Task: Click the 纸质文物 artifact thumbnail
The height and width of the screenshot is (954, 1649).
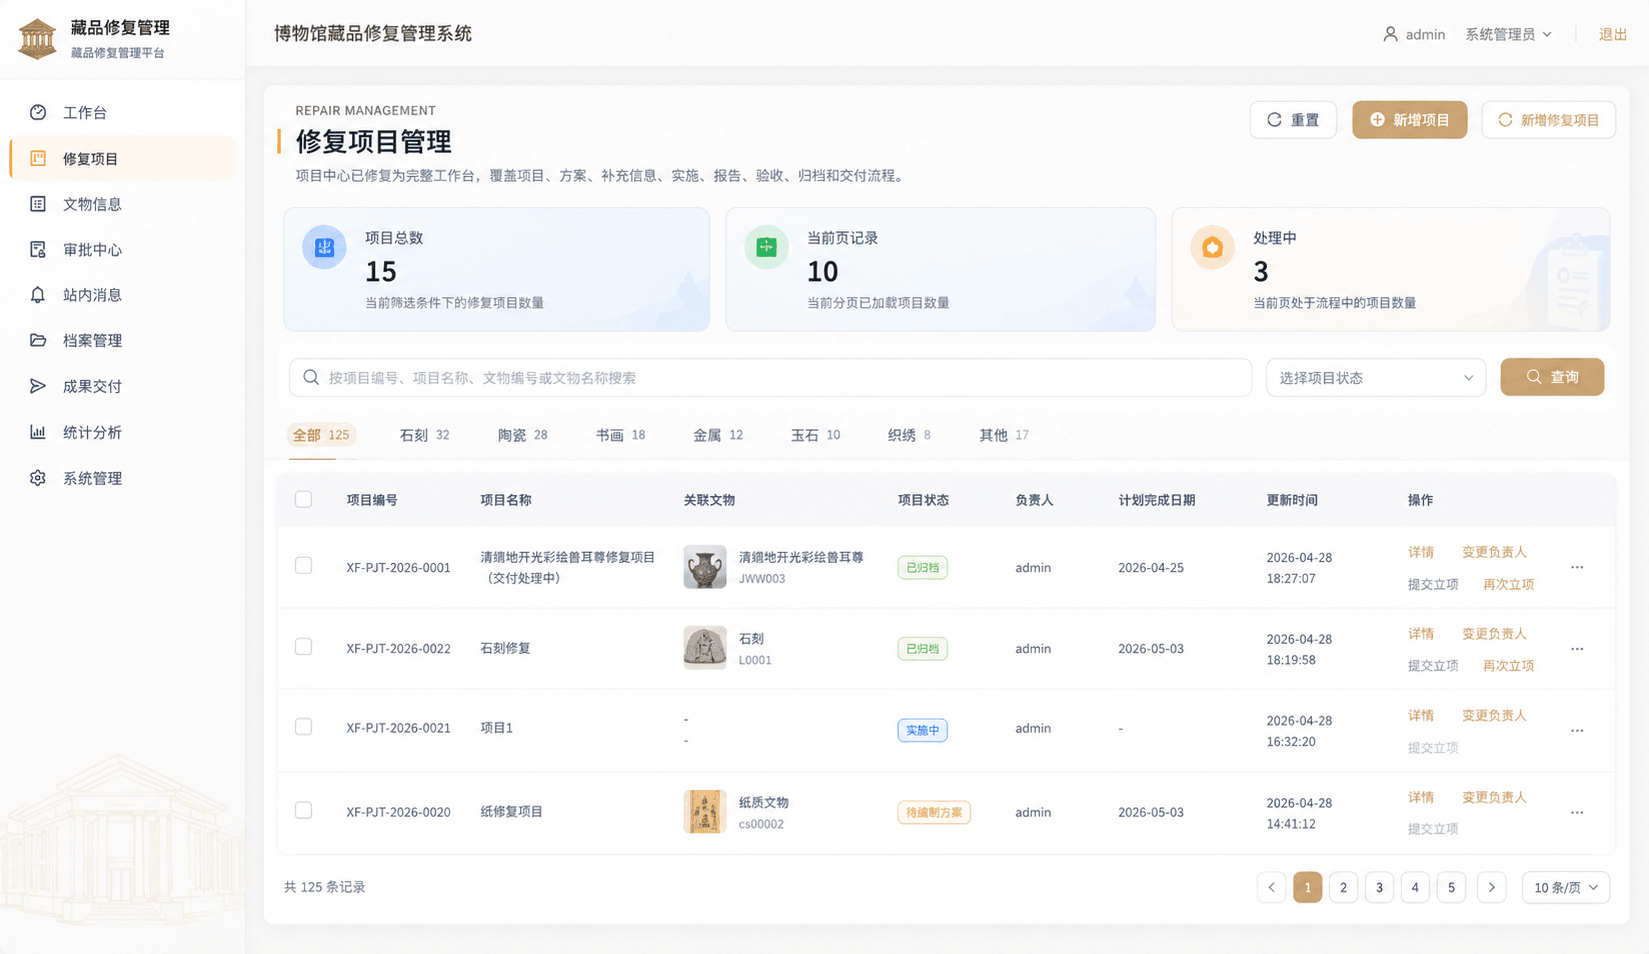Action: pyautogui.click(x=705, y=812)
